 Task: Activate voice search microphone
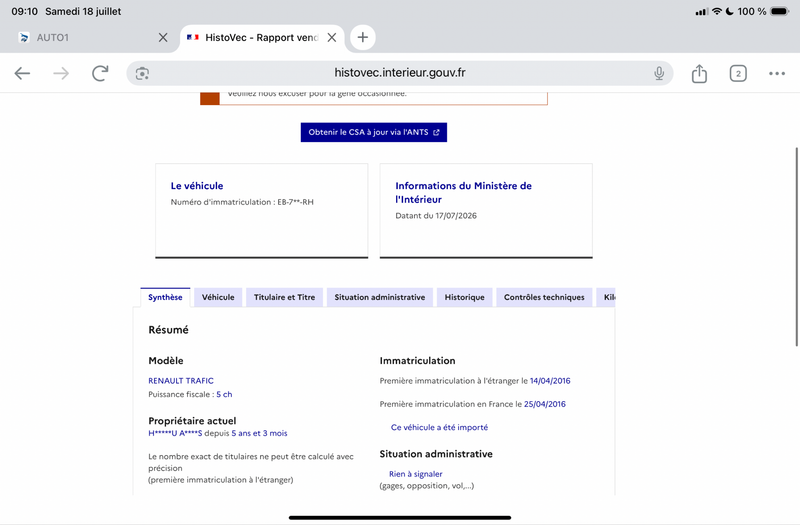click(659, 73)
